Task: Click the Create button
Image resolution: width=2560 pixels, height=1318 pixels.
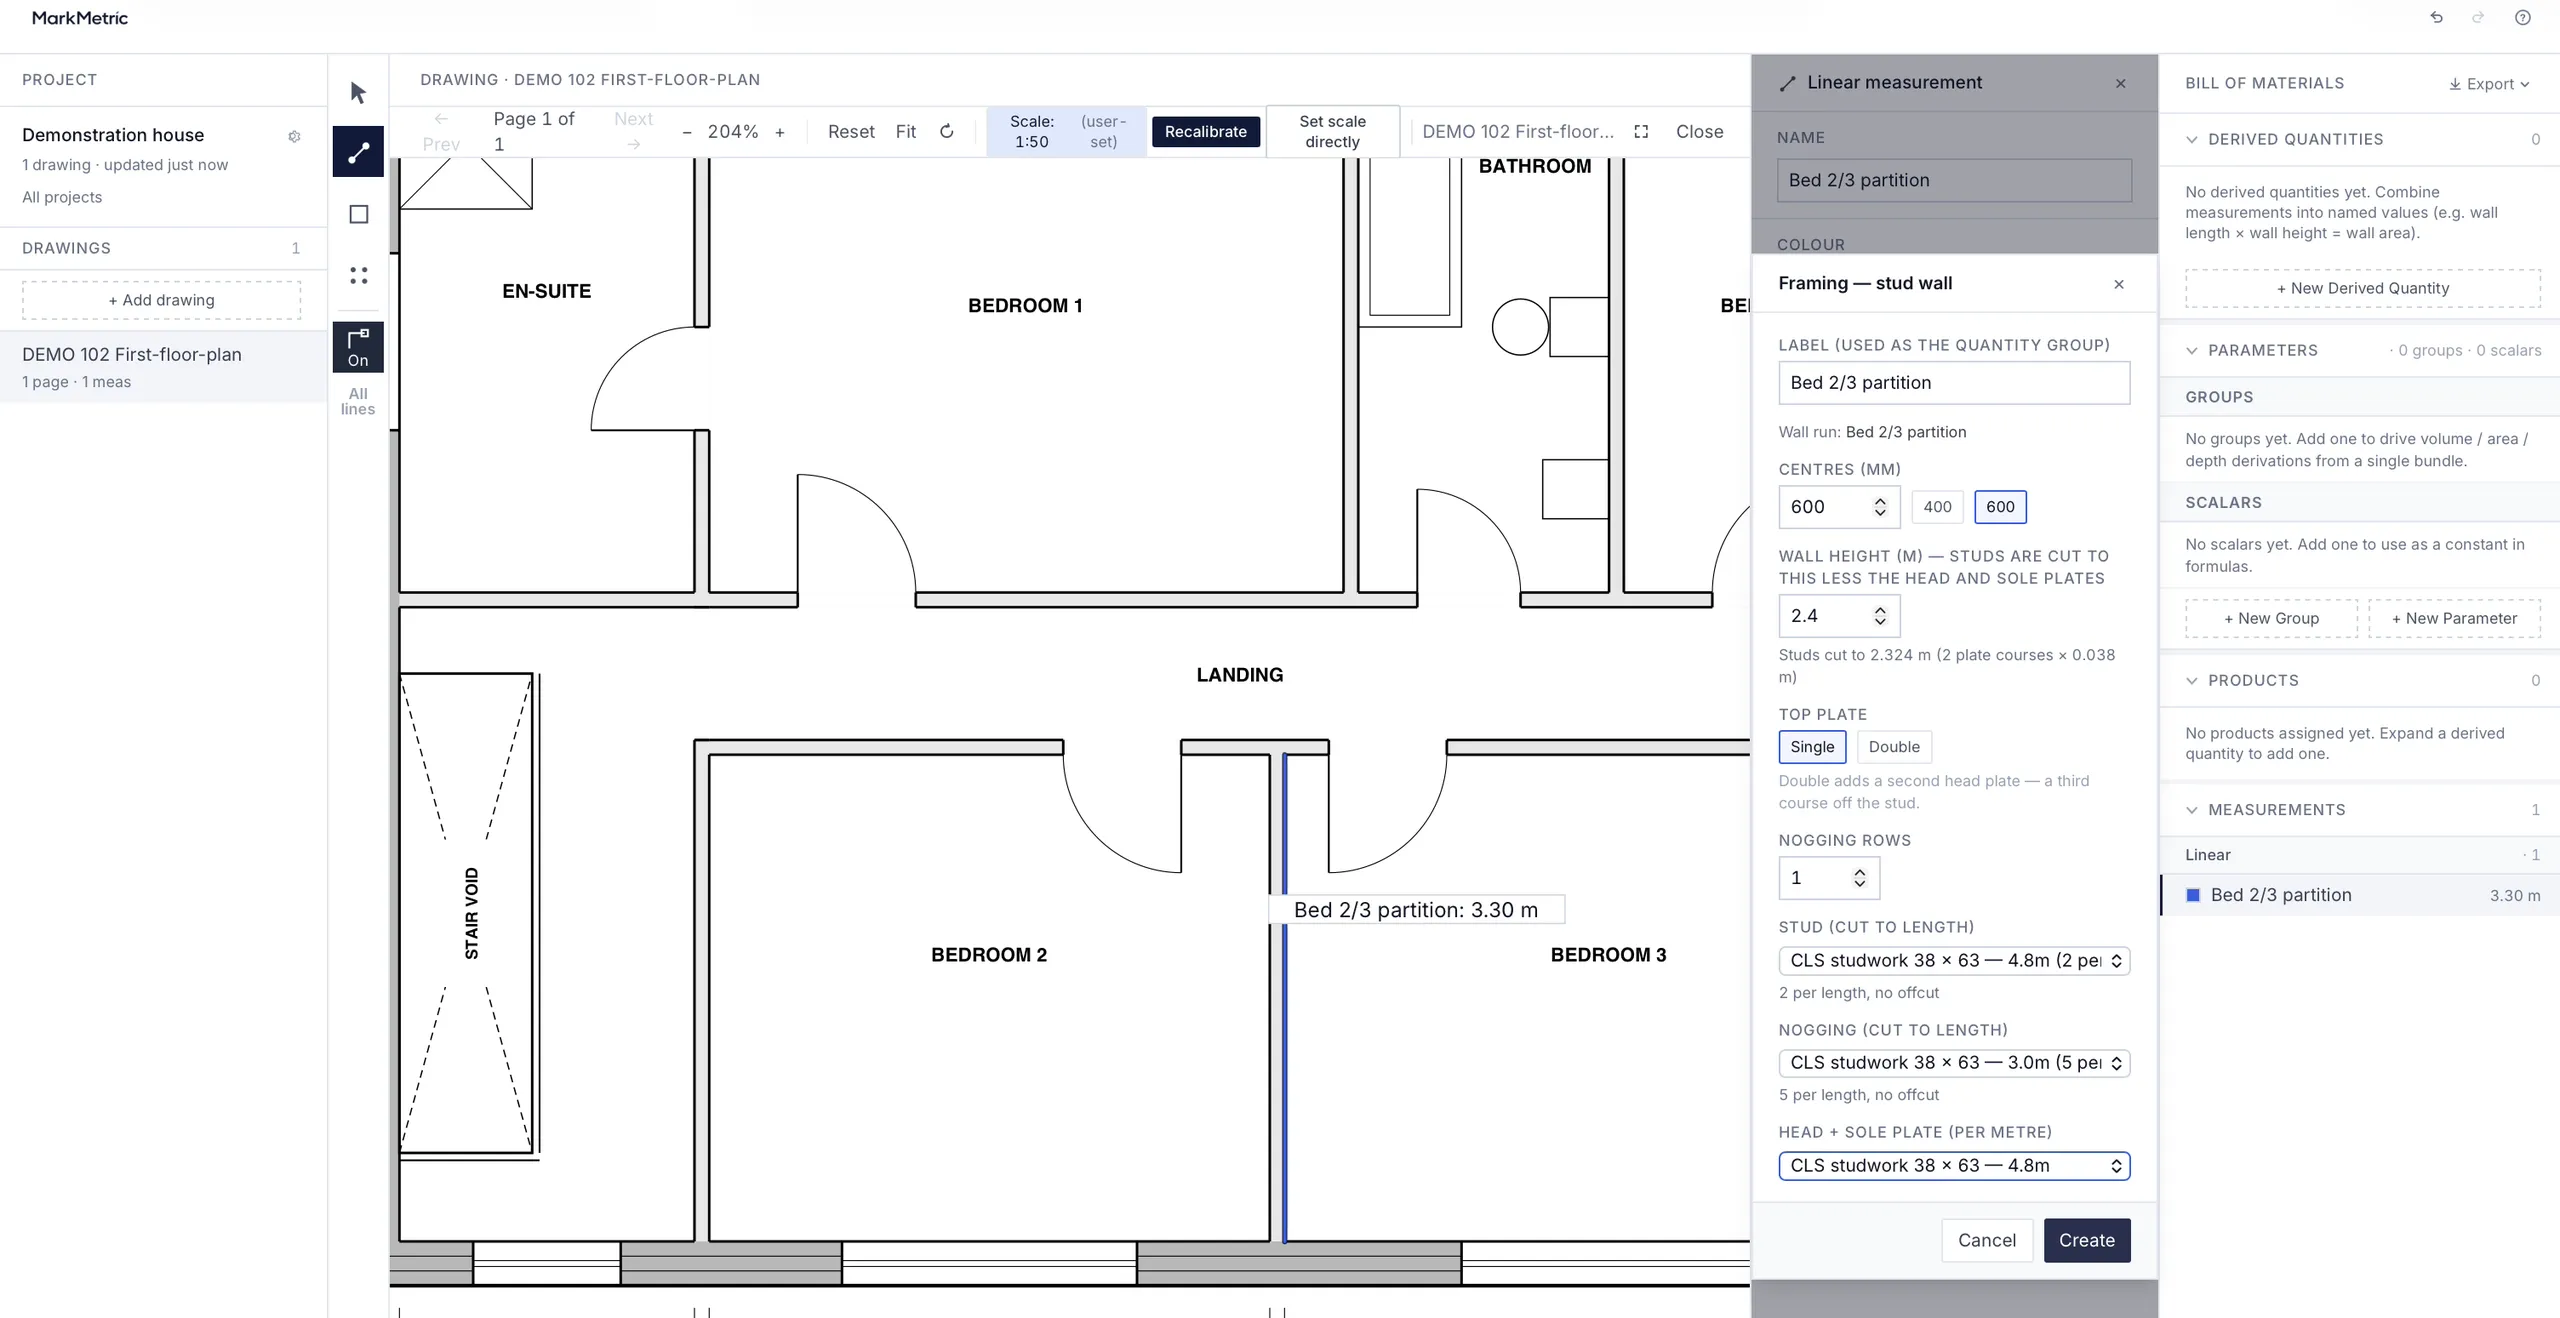Action: [x=2087, y=1240]
